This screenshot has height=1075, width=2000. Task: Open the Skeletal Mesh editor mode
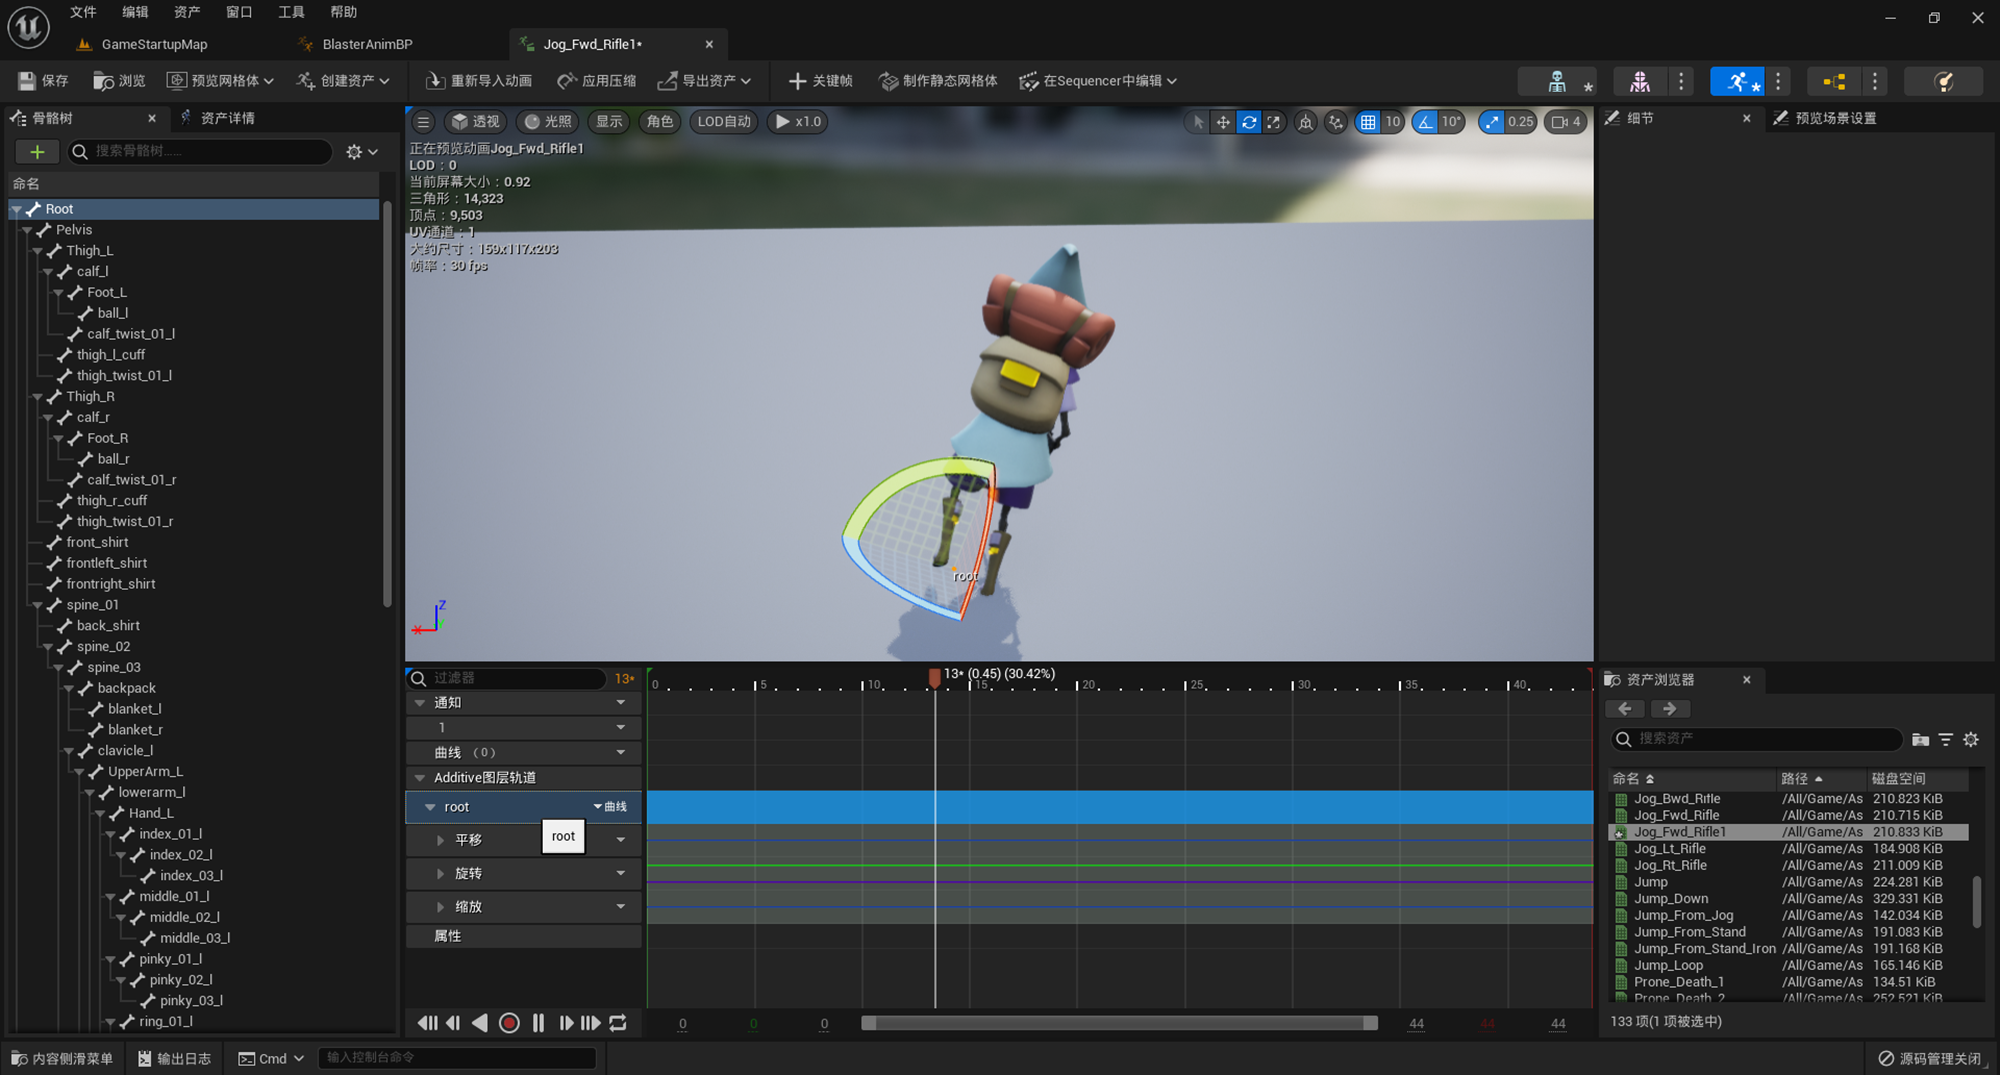click(x=1639, y=81)
